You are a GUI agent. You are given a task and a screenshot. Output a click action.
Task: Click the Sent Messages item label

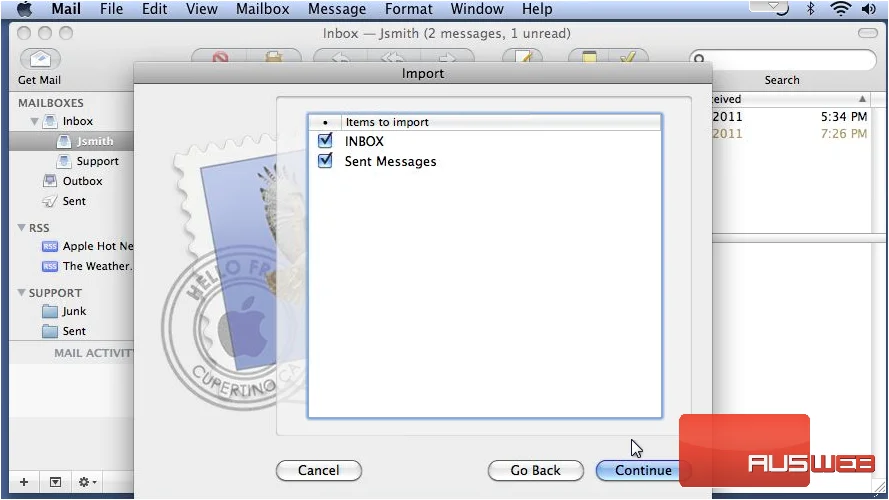[x=391, y=162]
